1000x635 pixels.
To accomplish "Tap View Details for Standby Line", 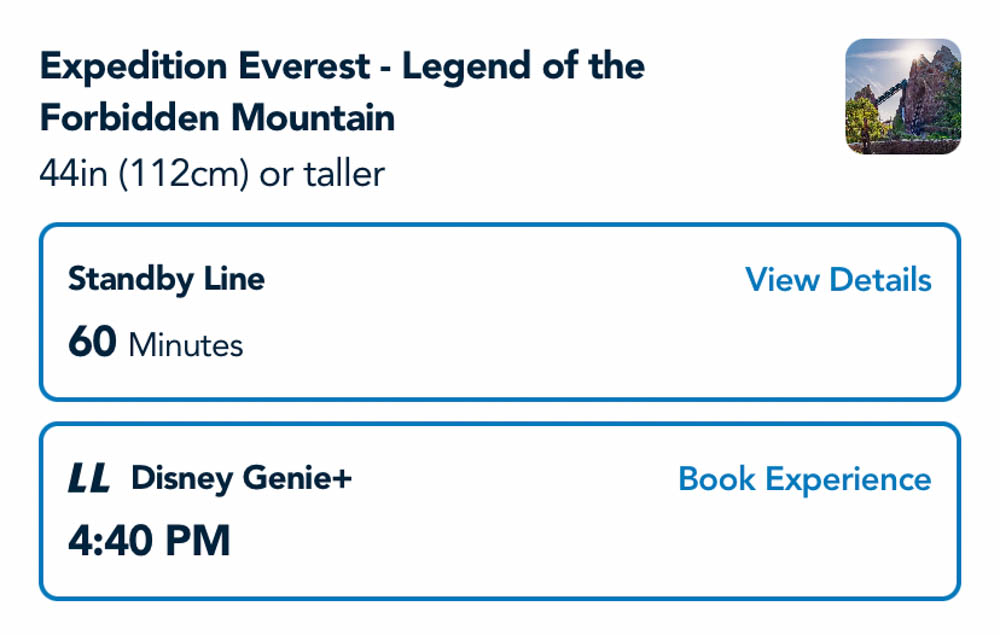I will [x=838, y=280].
